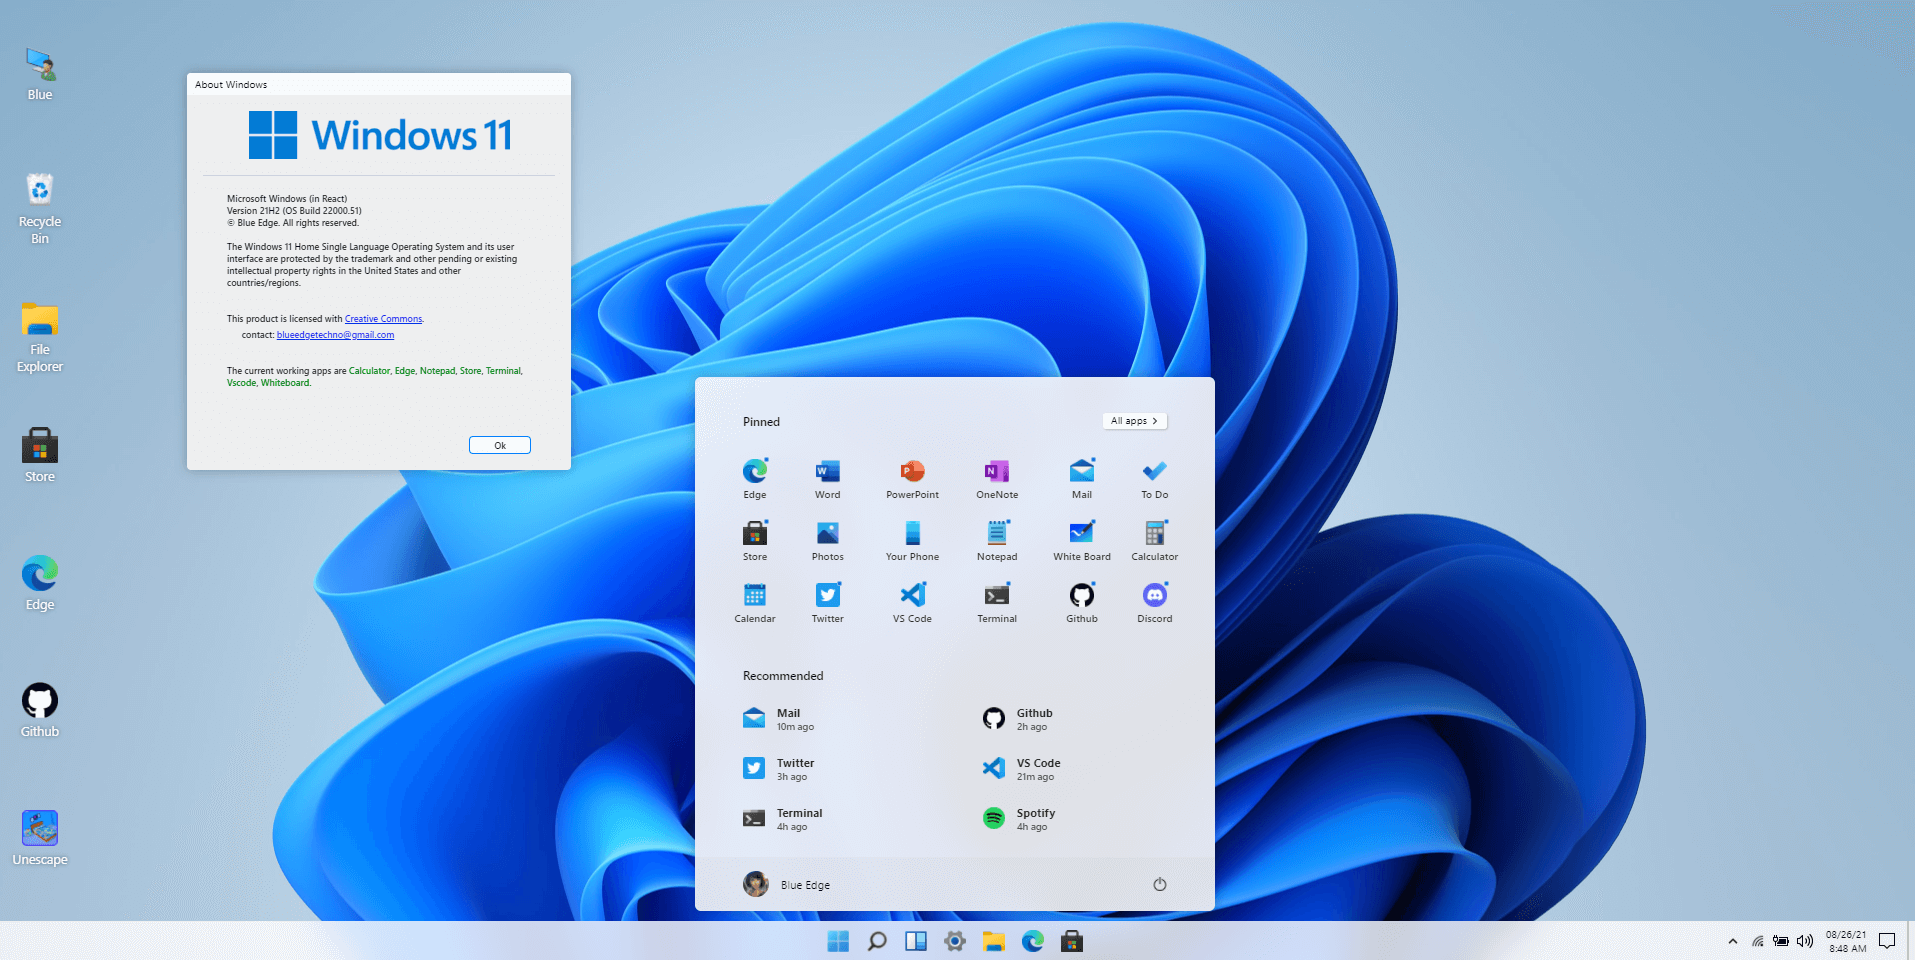
Task: Open the Blue desktop shortcut
Action: [x=40, y=74]
